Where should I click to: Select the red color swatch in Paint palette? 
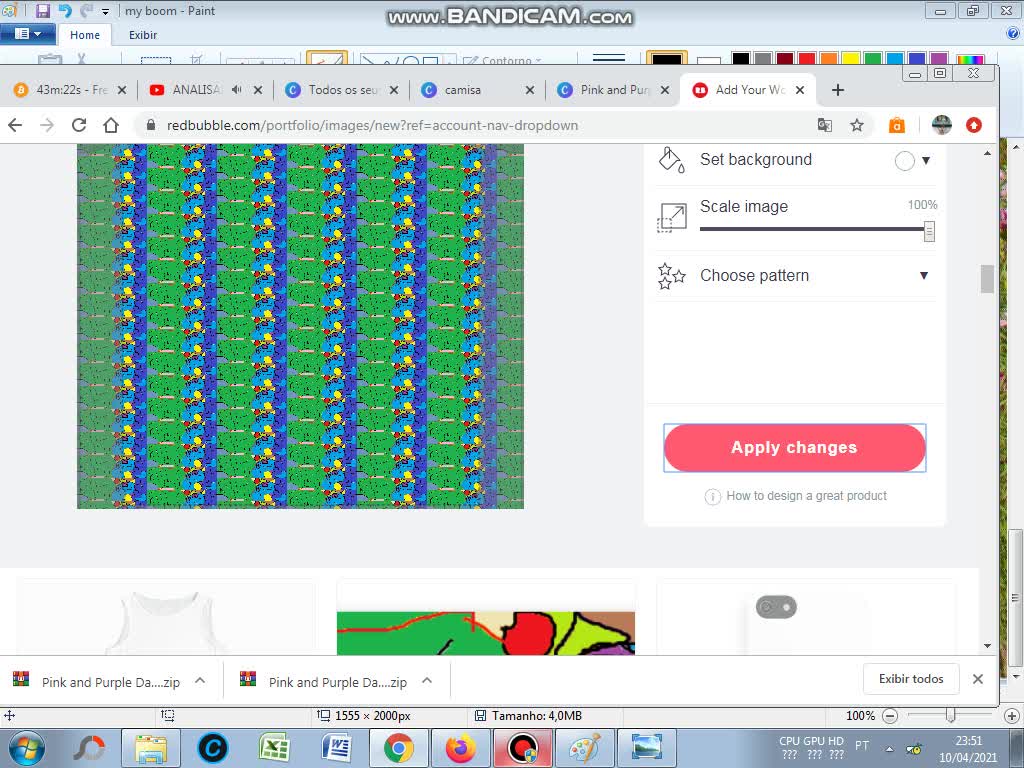807,59
